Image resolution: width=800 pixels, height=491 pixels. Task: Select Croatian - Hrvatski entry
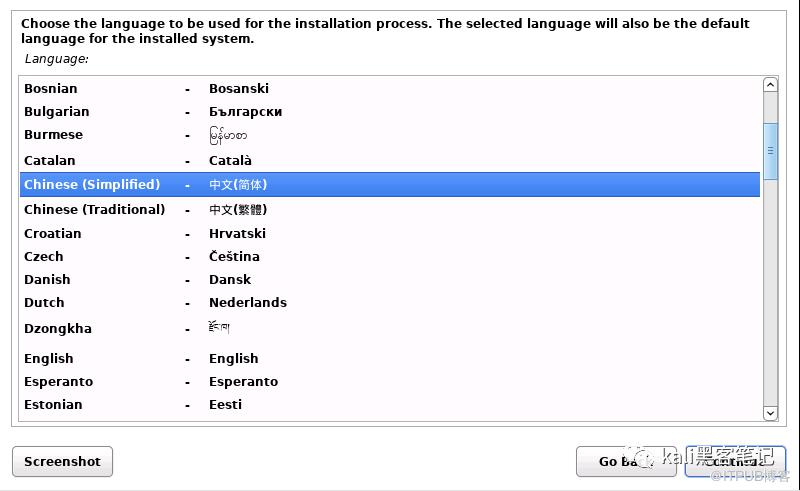pos(390,234)
